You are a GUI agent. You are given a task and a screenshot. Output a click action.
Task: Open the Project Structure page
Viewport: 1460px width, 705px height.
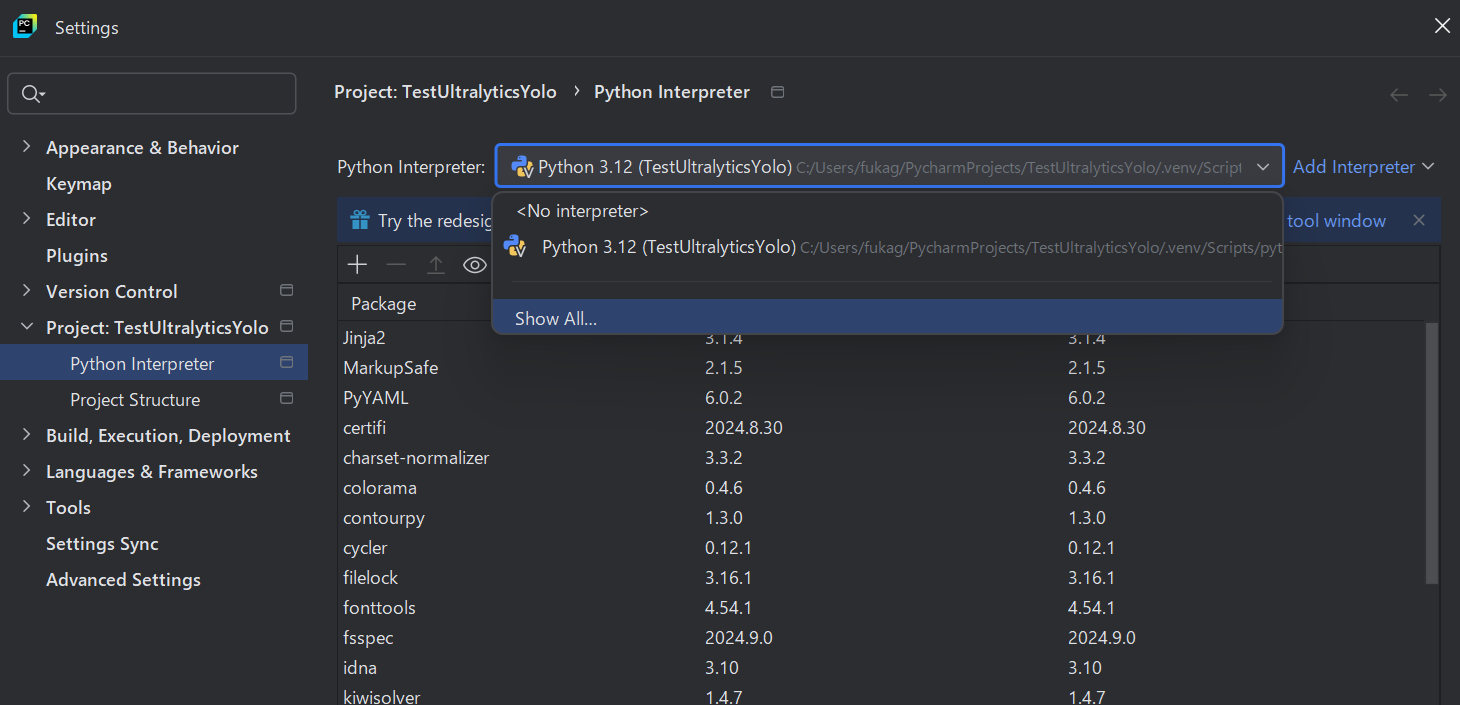click(x=135, y=399)
